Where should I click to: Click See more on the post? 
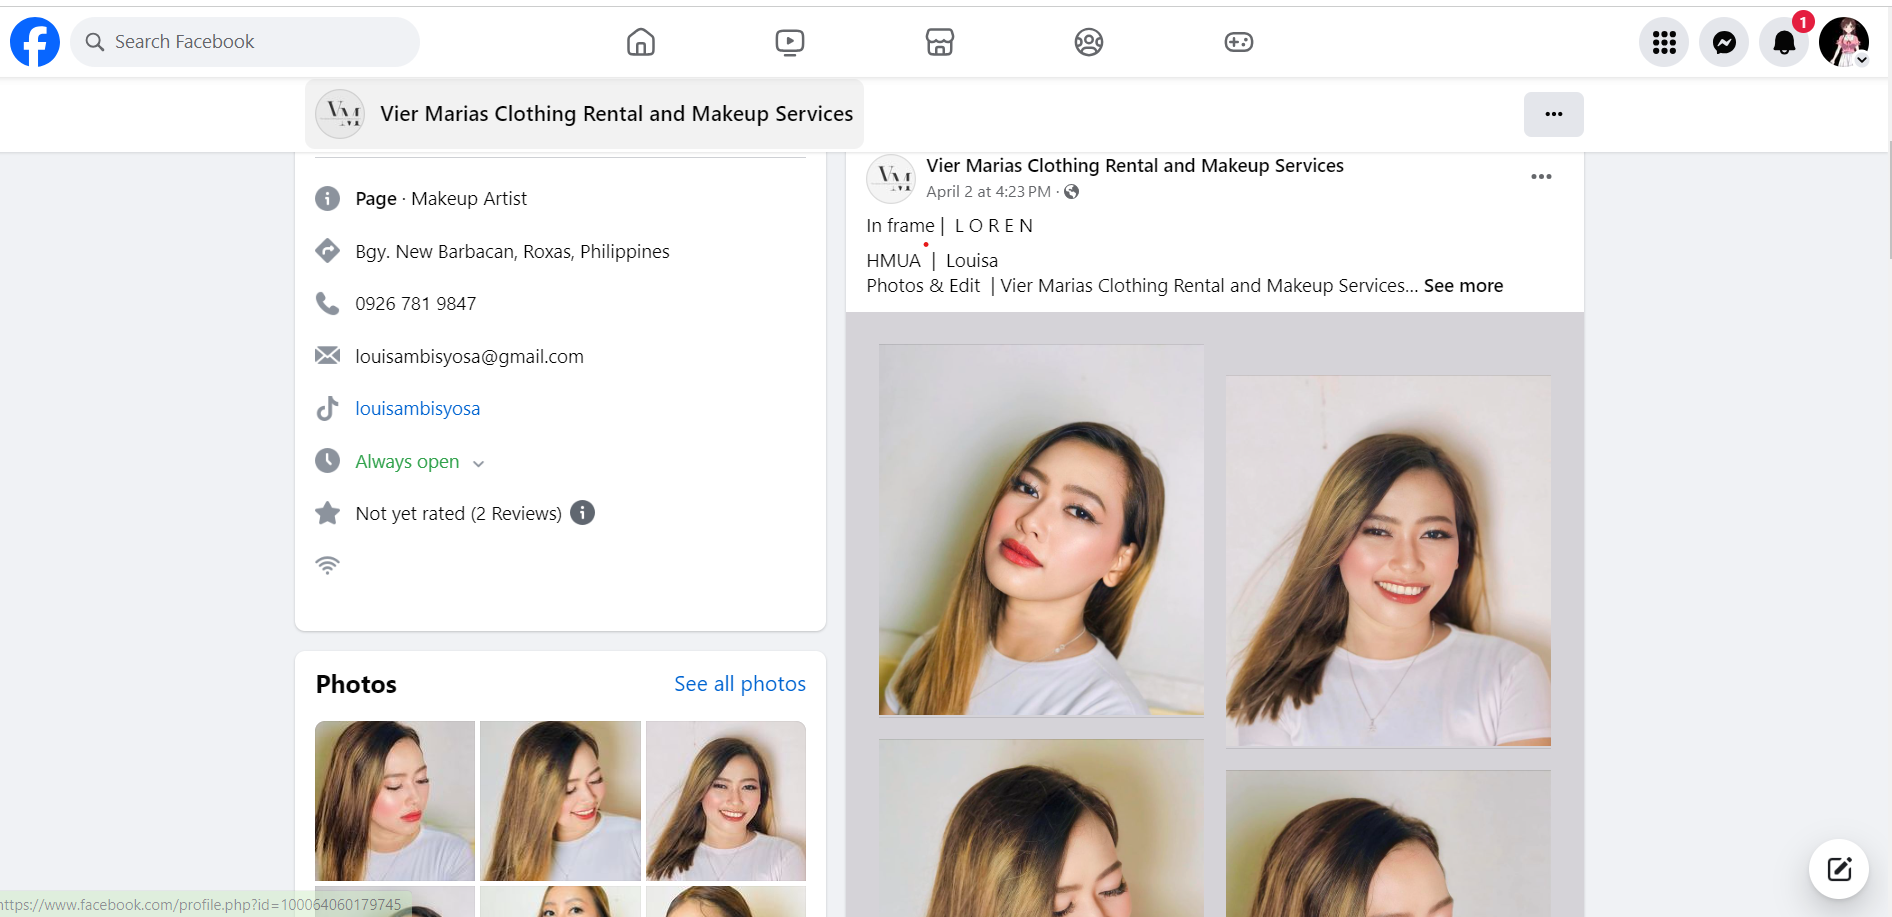point(1463,286)
